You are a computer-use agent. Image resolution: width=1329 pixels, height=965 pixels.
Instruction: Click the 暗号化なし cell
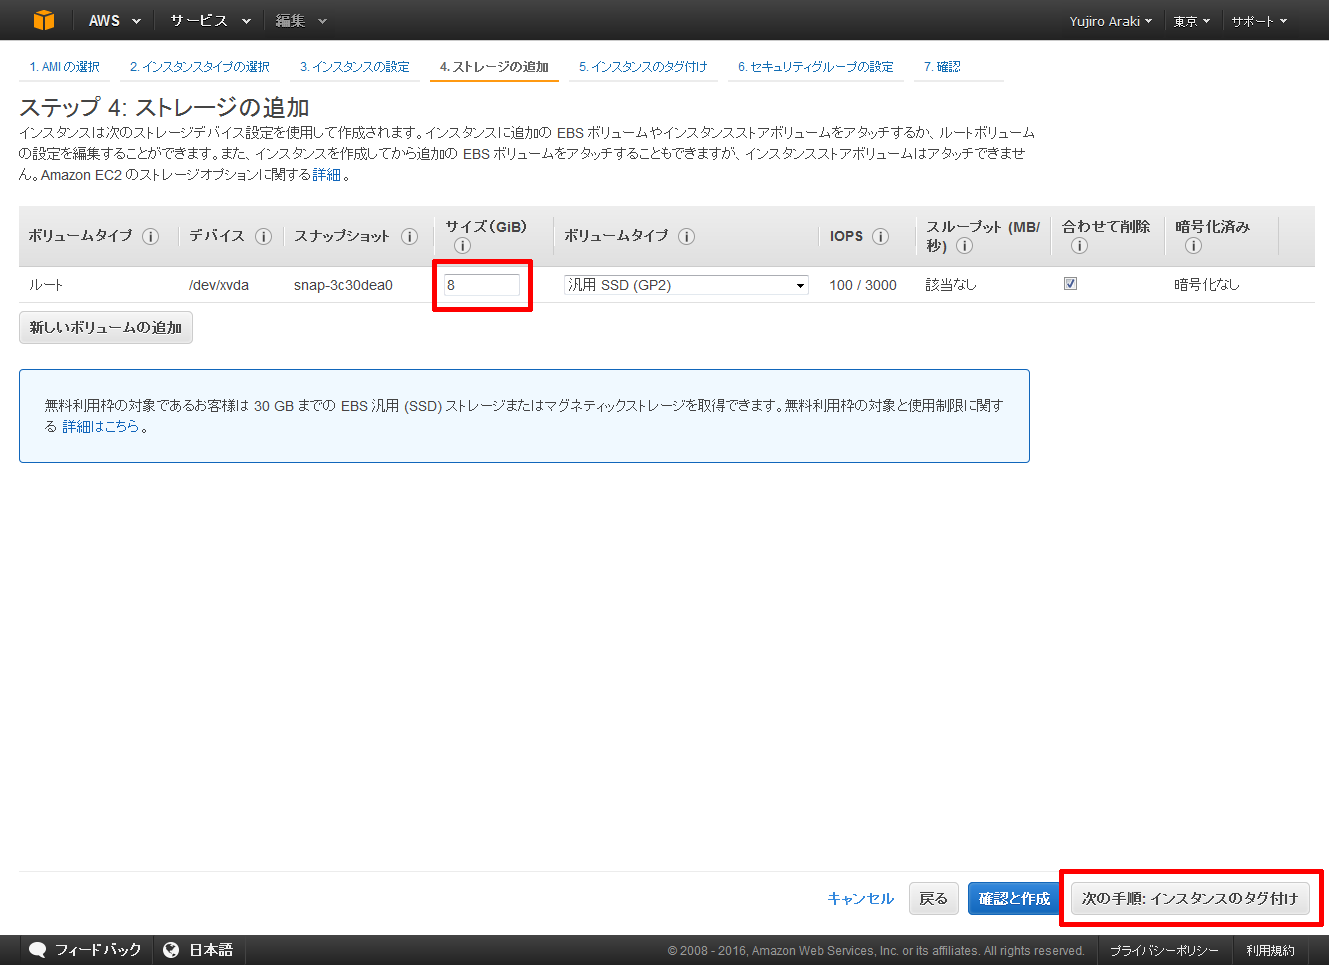point(1207,285)
